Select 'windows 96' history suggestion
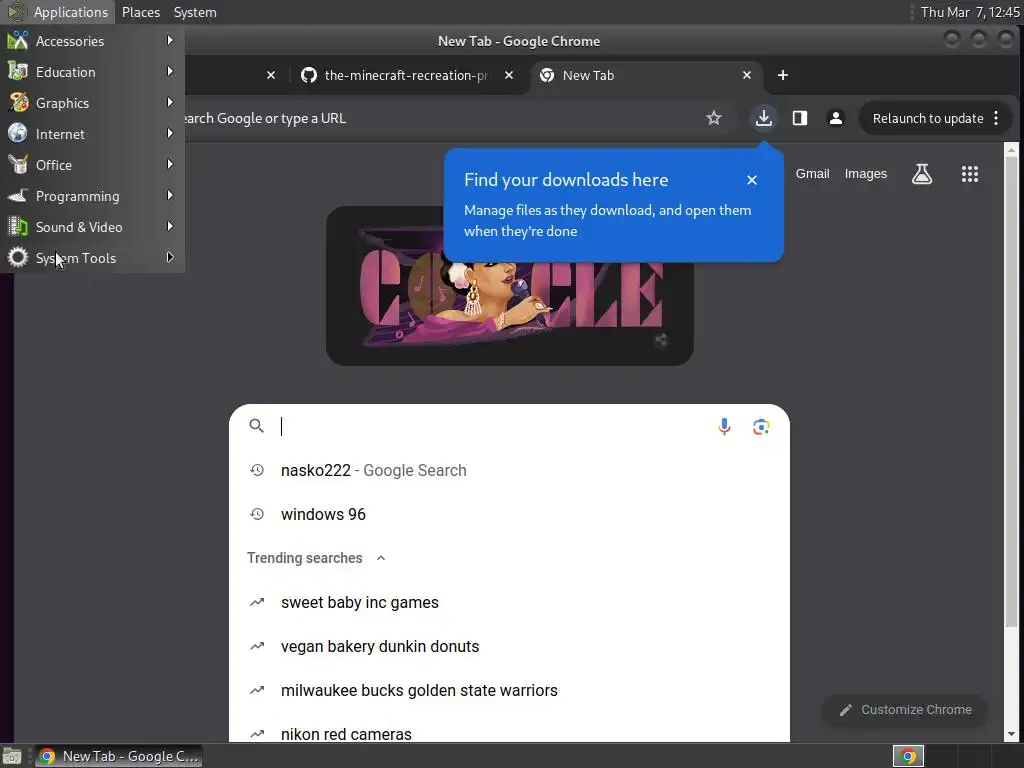The image size is (1024, 768). coord(509,515)
